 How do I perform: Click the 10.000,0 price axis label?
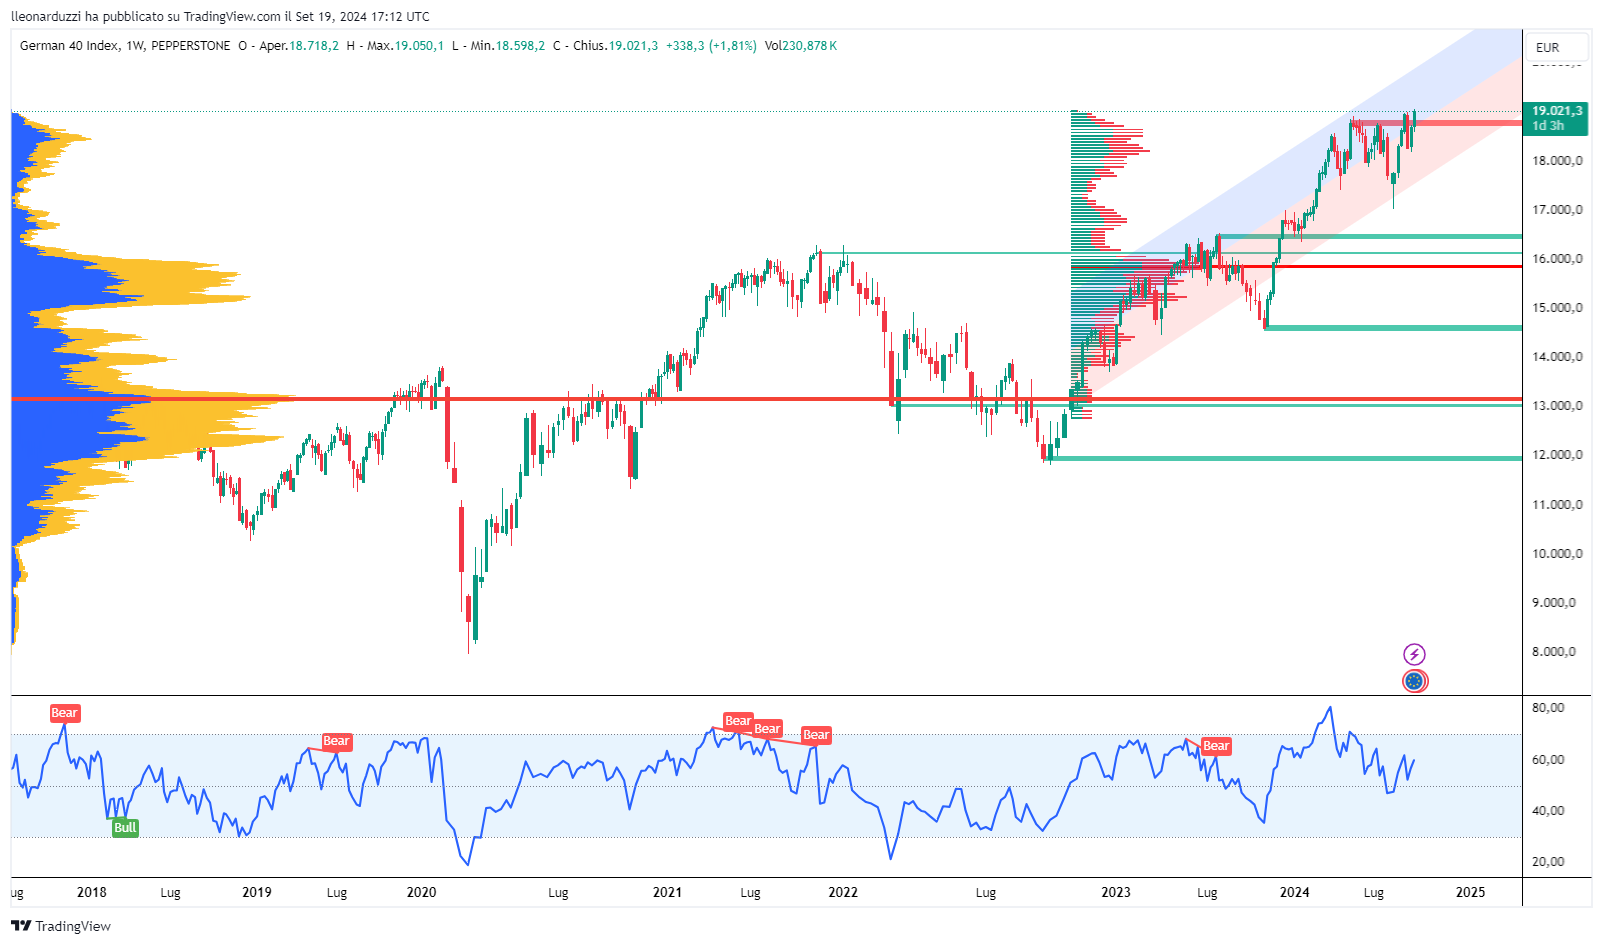click(1558, 554)
